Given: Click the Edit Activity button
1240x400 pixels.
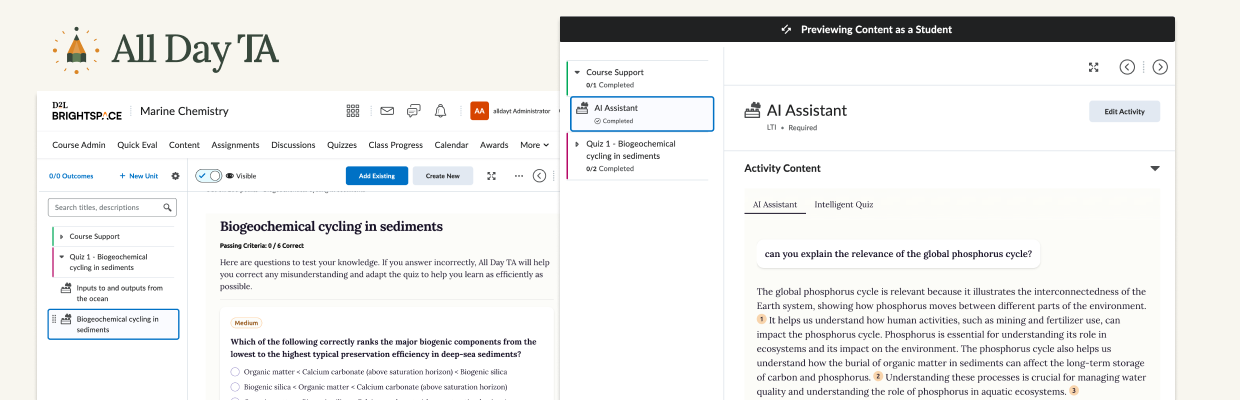Looking at the screenshot, I should coord(1124,111).
